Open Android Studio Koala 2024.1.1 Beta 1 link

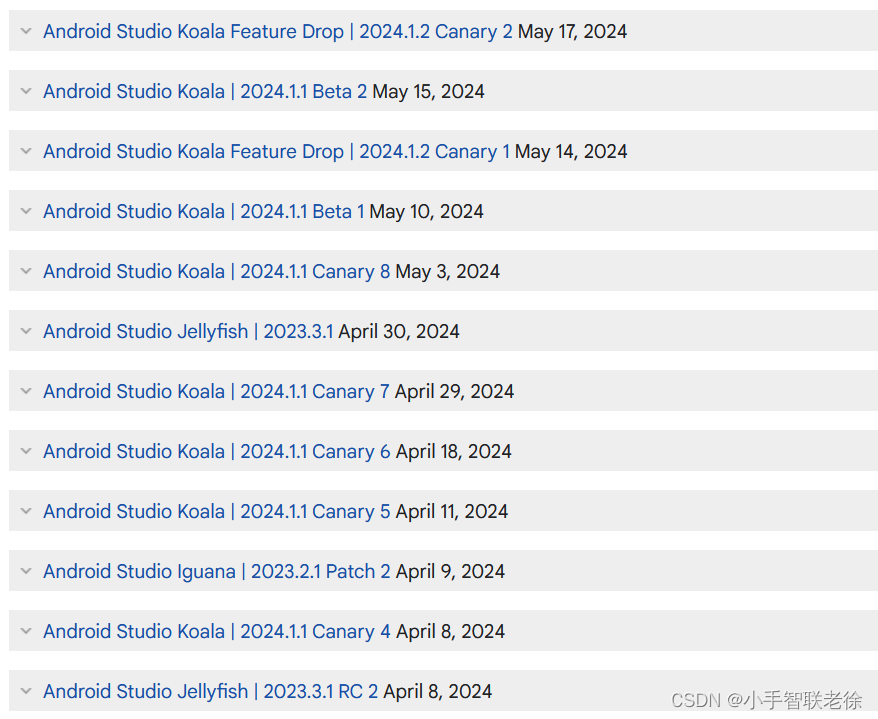204,211
